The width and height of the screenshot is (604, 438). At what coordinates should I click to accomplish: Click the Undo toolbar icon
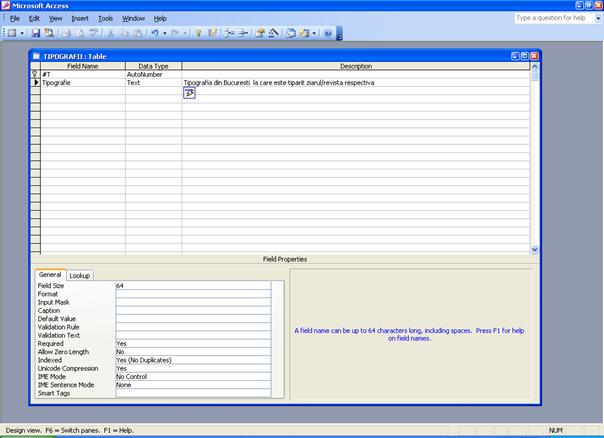(x=154, y=33)
